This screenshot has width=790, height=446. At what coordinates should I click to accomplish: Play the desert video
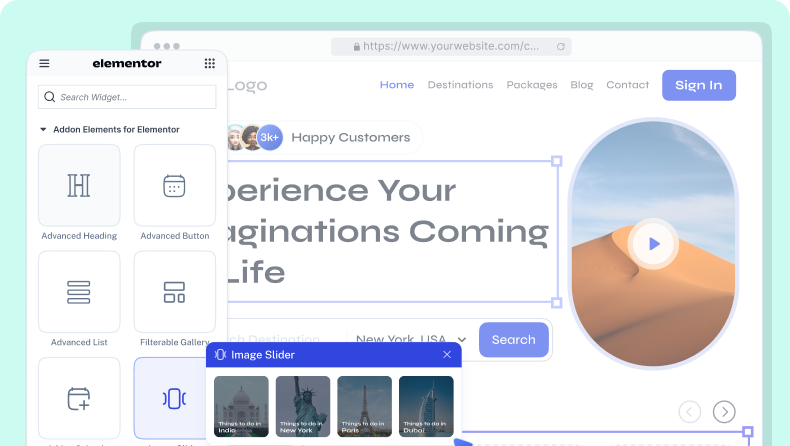coord(654,243)
